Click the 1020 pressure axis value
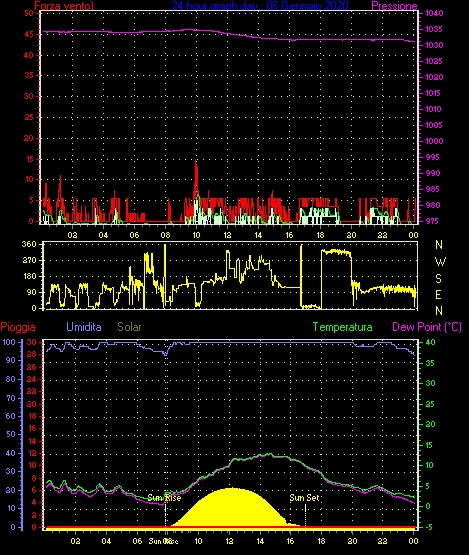The height and width of the screenshot is (555, 469). (434, 77)
